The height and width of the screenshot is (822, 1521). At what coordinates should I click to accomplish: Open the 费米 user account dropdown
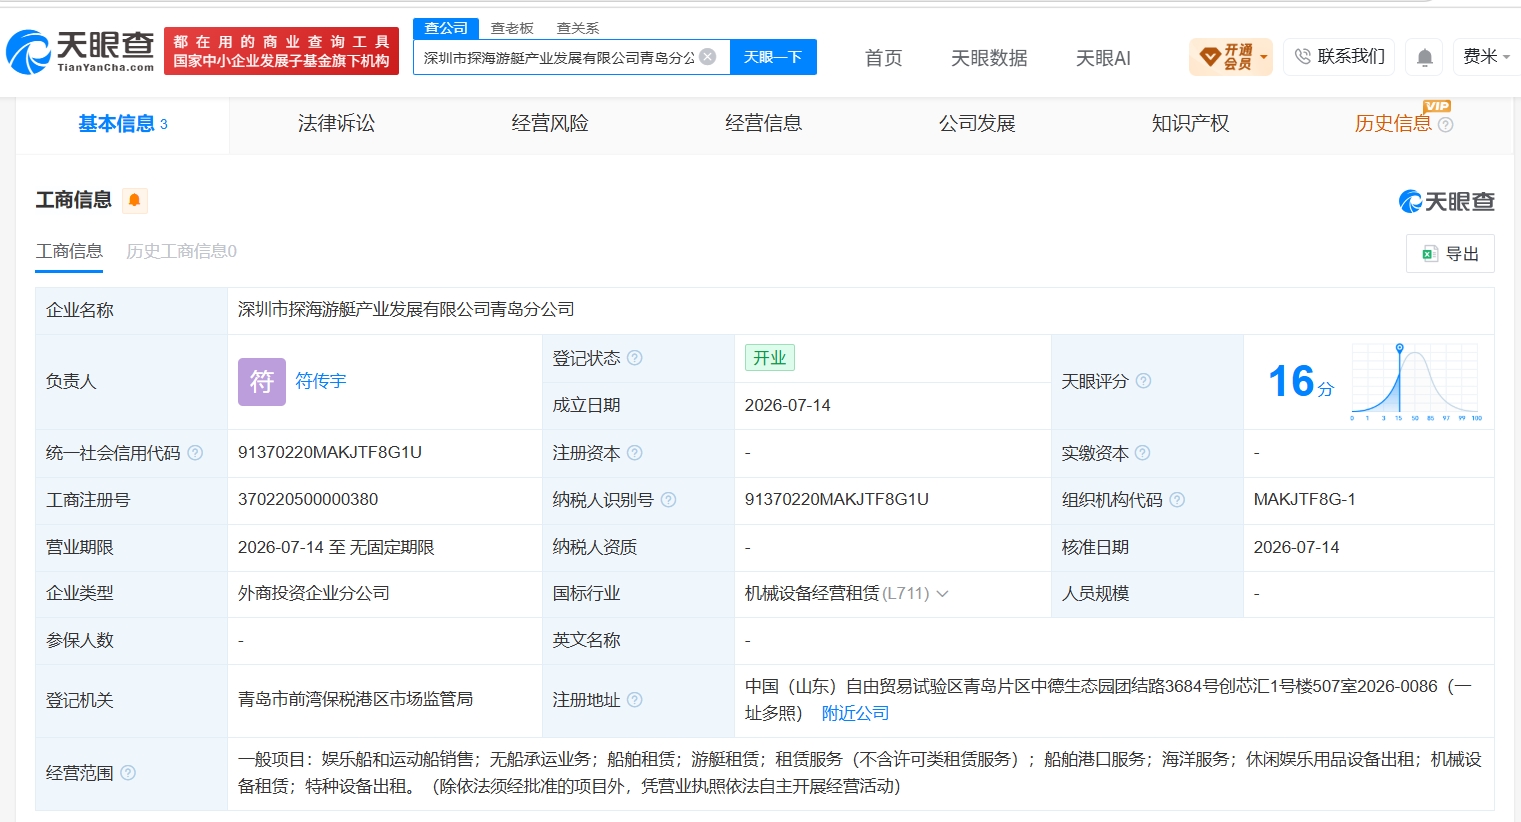point(1486,57)
